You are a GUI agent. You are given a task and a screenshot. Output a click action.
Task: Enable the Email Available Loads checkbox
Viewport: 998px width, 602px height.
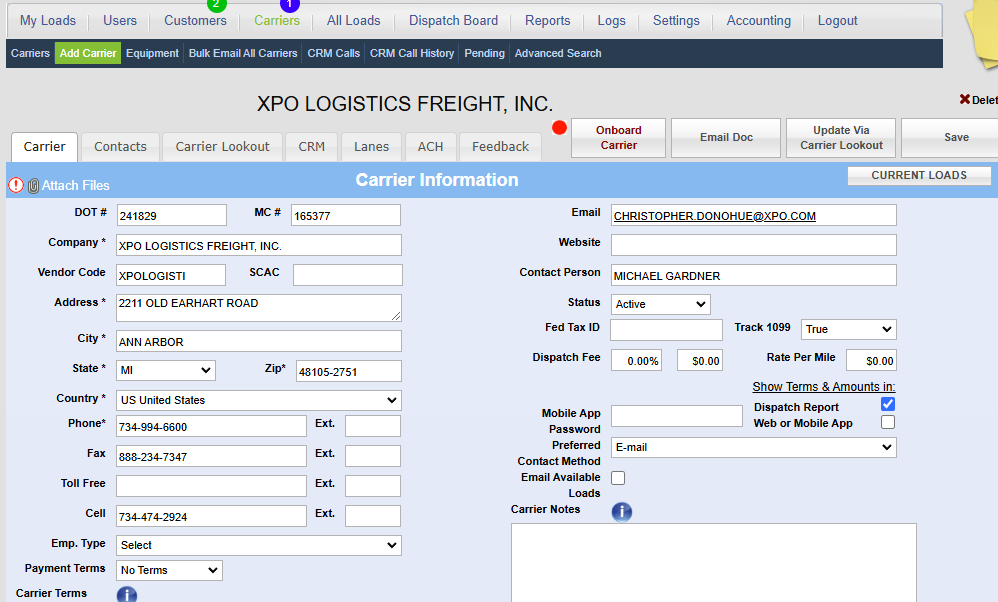tap(618, 478)
